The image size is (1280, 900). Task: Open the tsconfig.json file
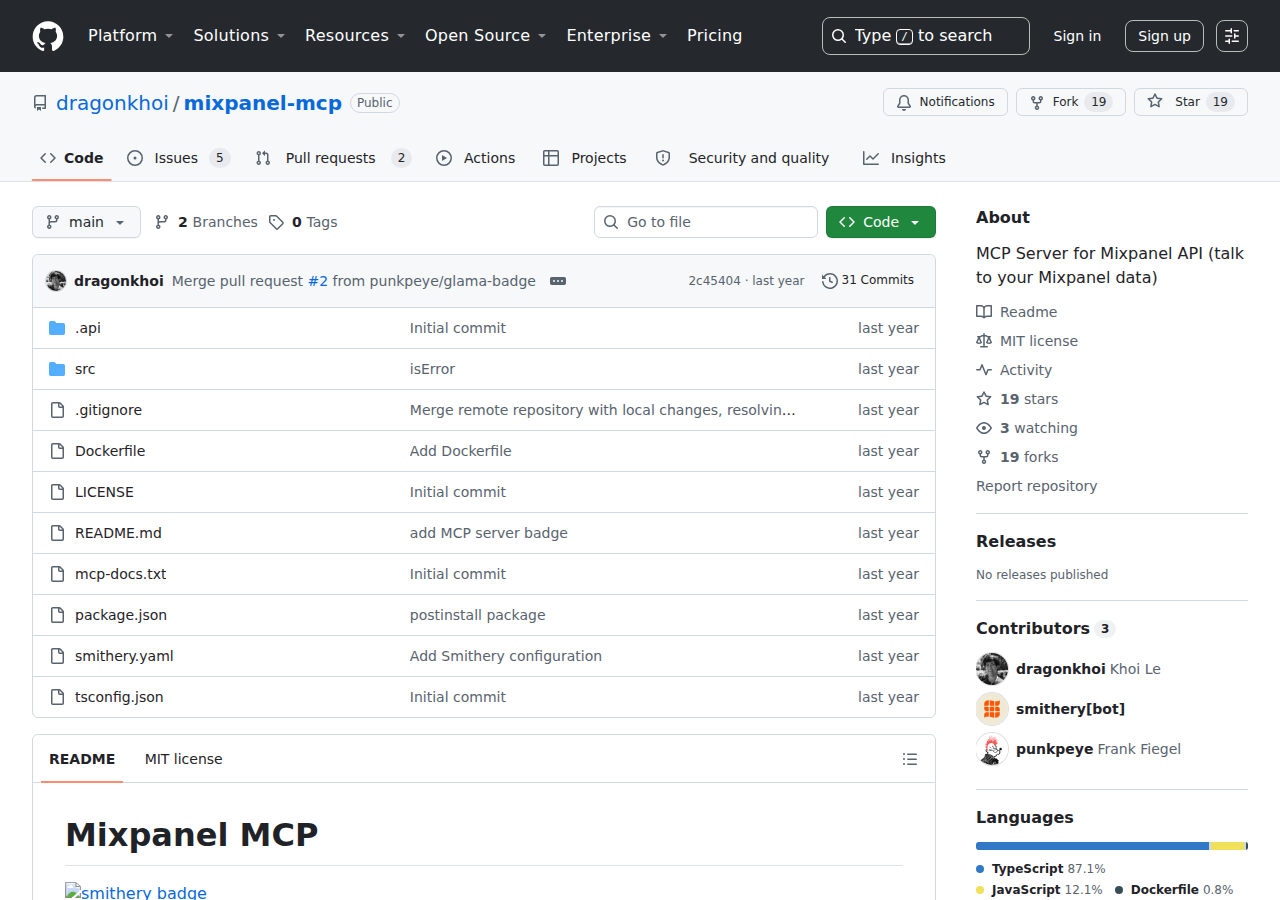point(119,697)
